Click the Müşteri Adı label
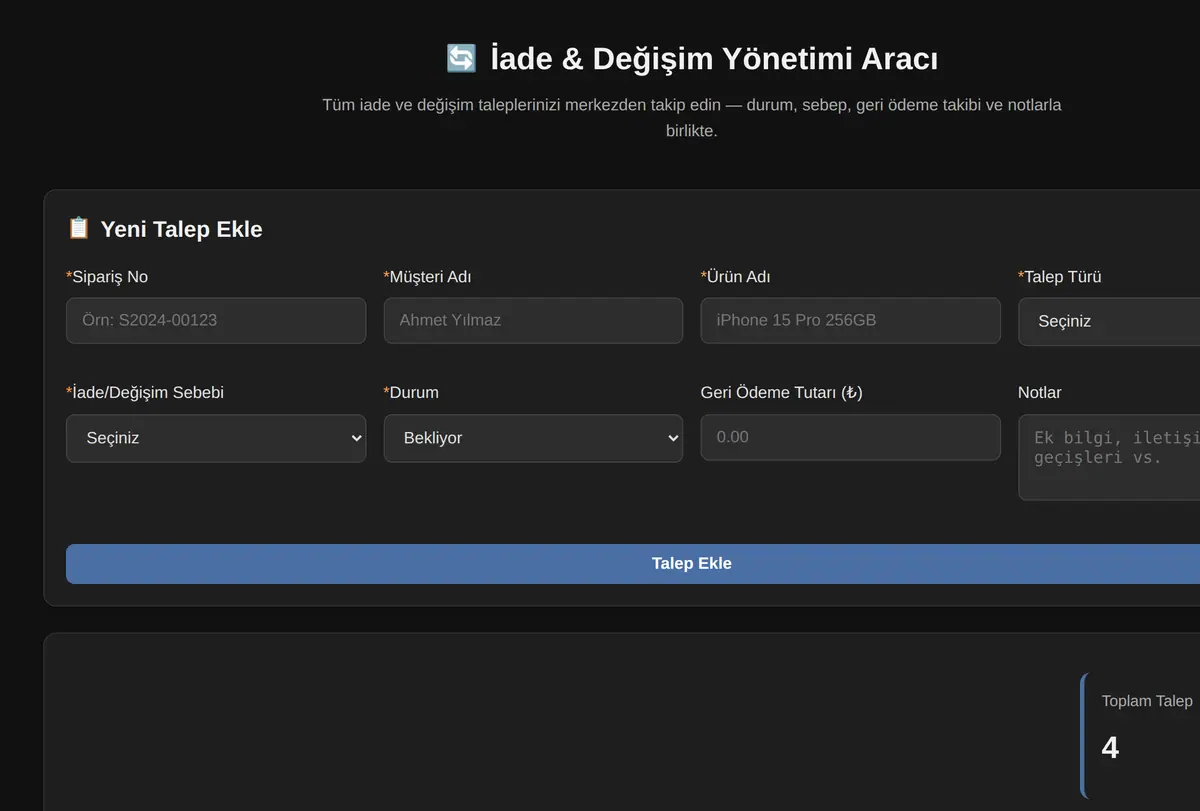 point(427,277)
